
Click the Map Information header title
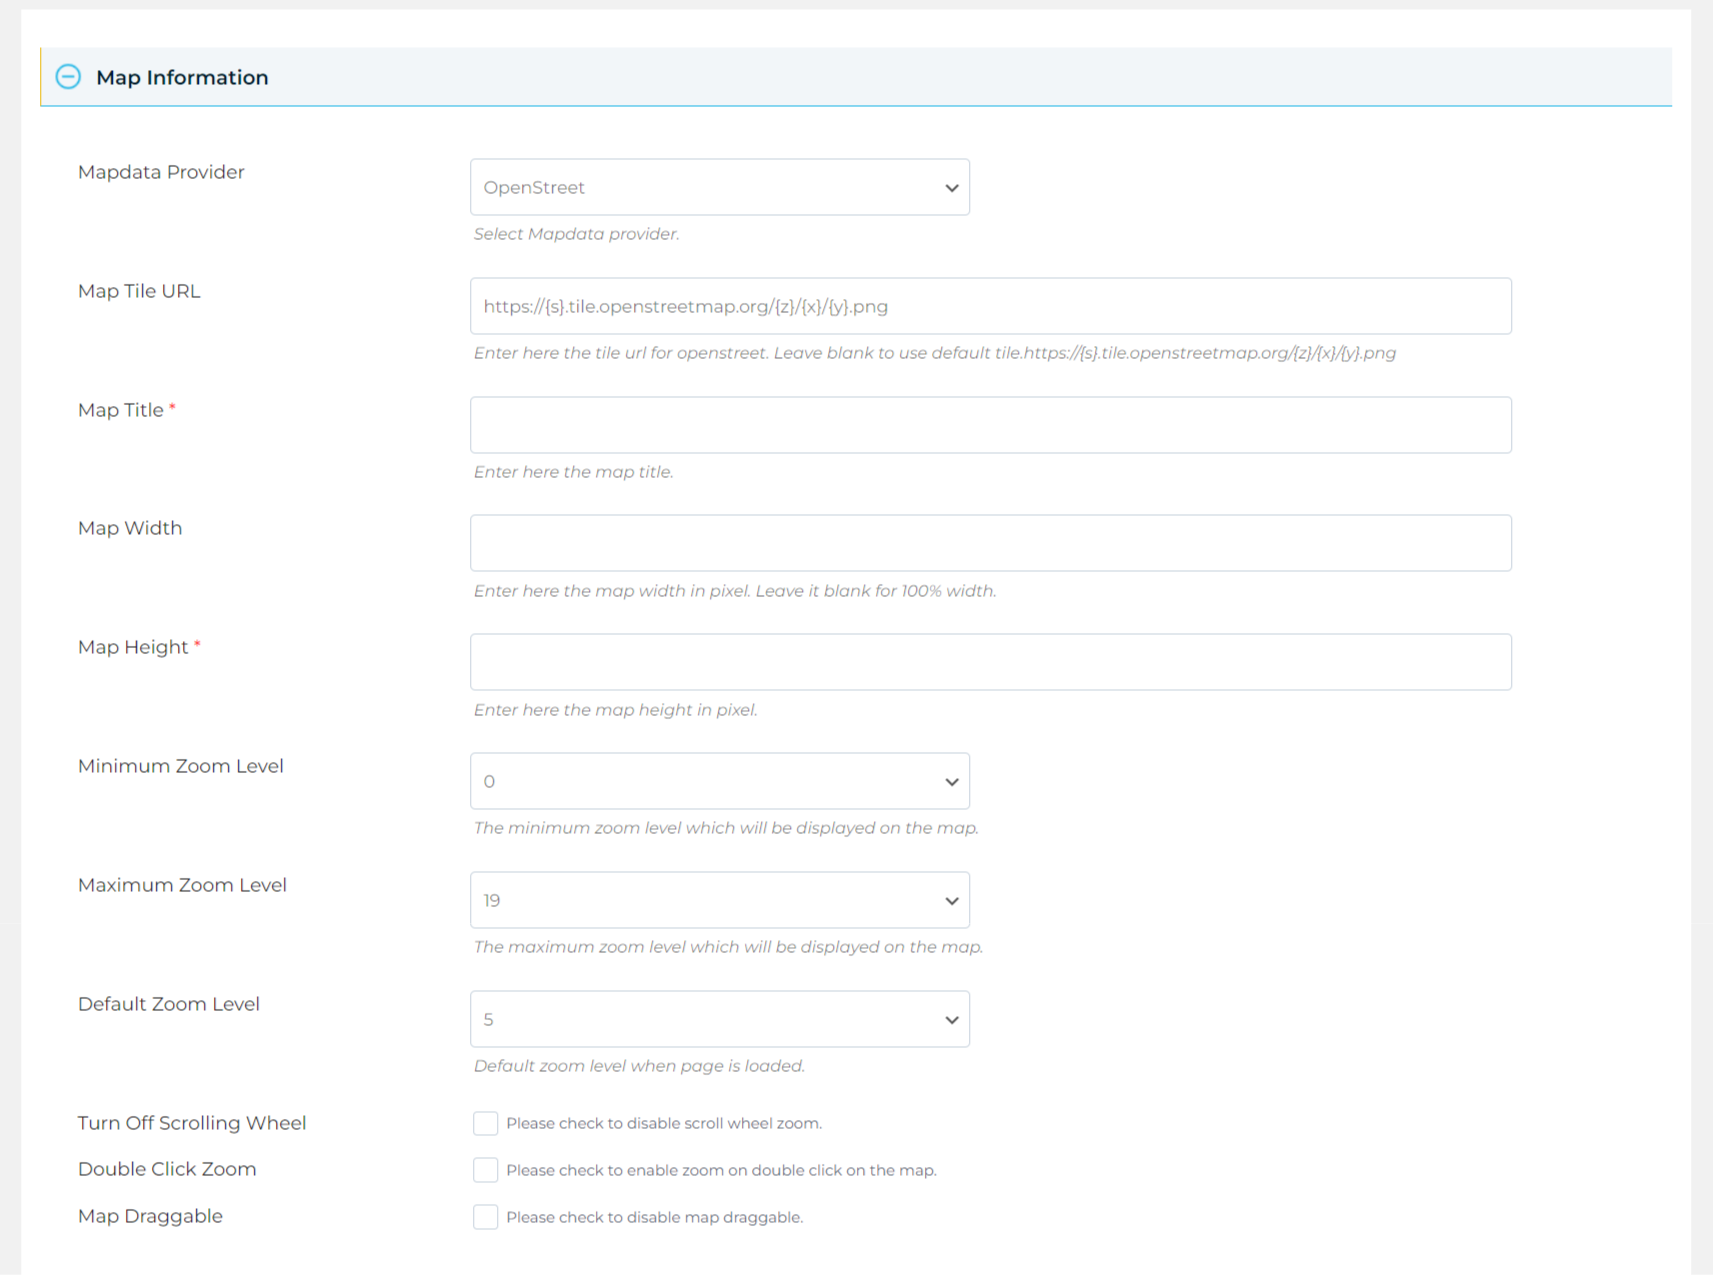[182, 77]
